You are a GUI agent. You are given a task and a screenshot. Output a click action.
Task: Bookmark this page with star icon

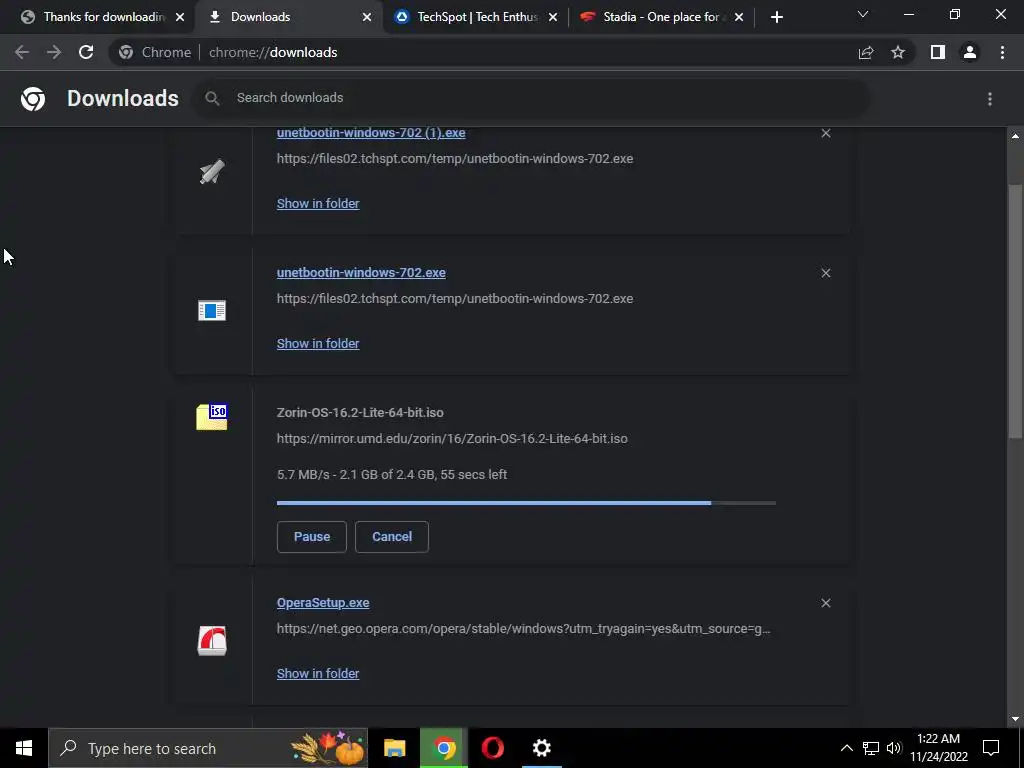tap(898, 52)
